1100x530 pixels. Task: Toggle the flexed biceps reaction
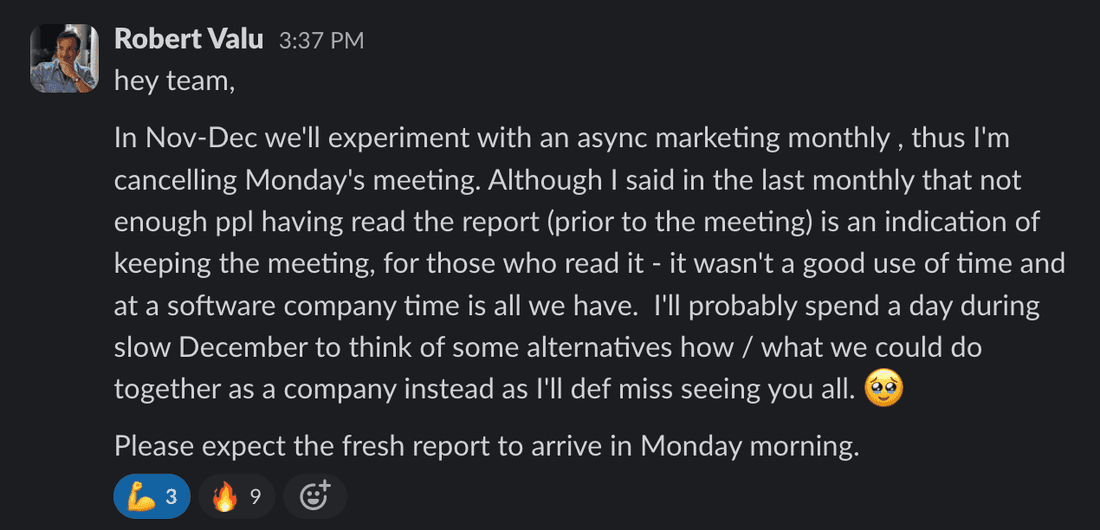coord(151,497)
